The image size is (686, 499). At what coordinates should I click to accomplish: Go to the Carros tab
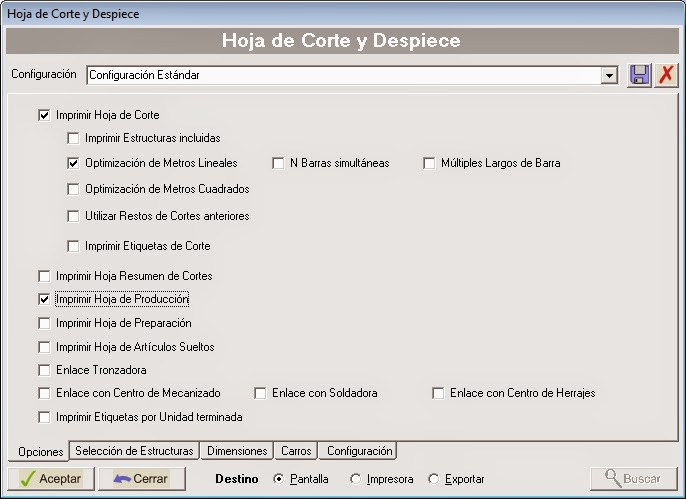click(296, 451)
